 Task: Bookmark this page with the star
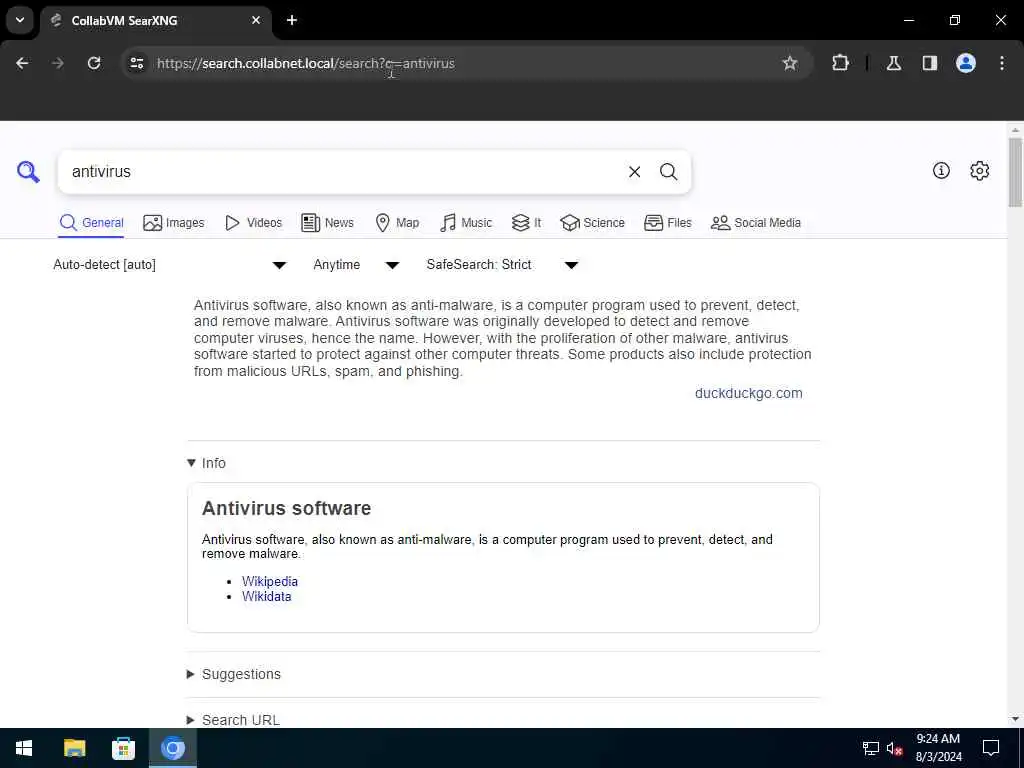[790, 63]
